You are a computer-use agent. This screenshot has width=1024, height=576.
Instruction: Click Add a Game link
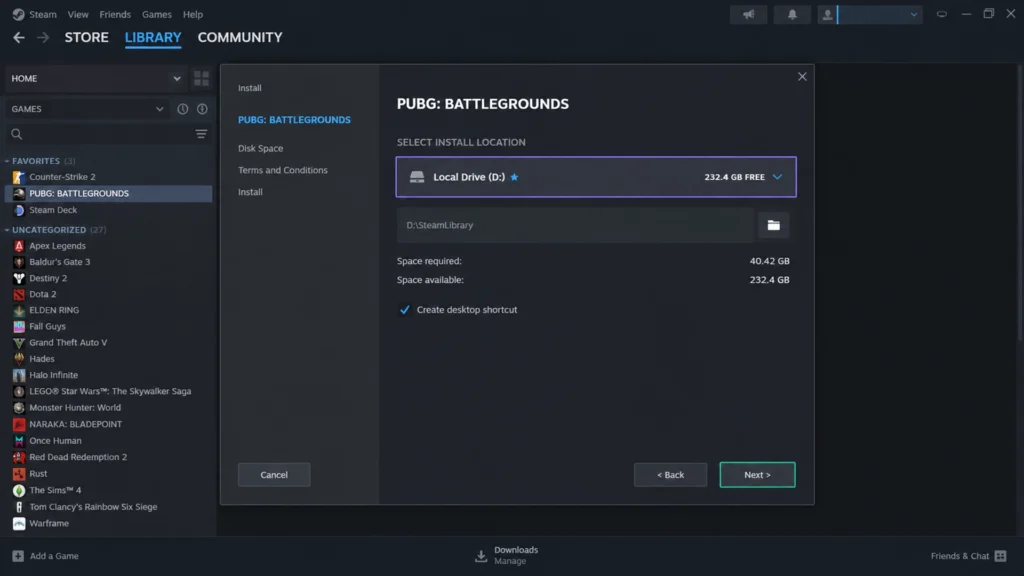pos(54,556)
